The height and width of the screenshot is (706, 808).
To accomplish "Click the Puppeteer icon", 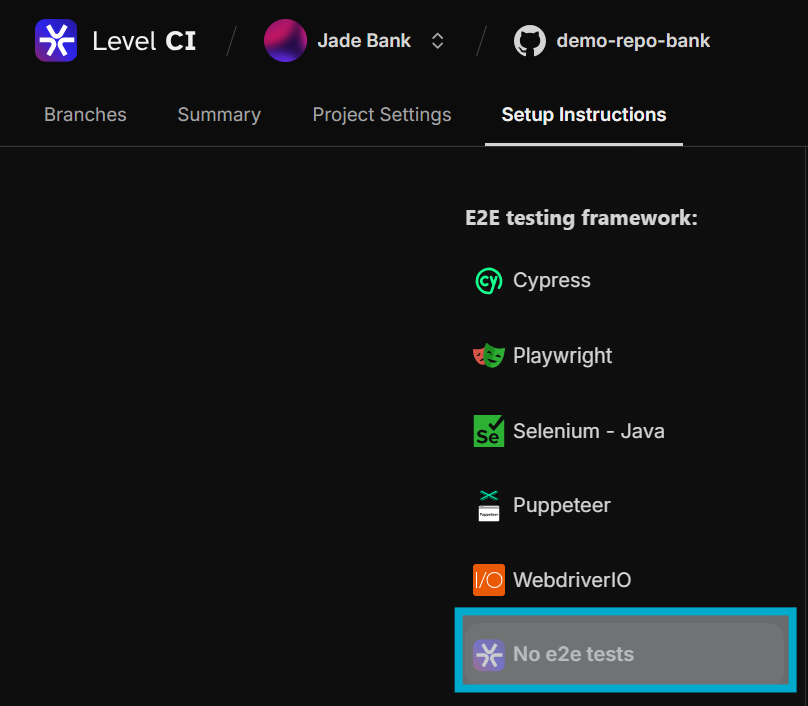I will click(488, 505).
